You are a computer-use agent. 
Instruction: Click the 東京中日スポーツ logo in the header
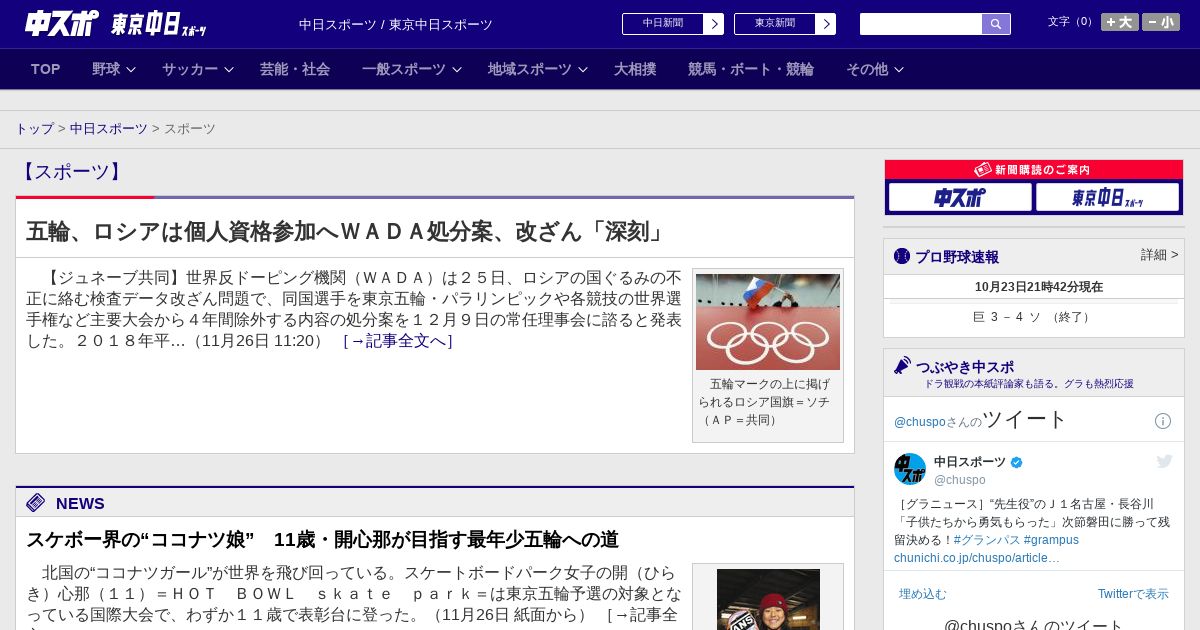[158, 24]
